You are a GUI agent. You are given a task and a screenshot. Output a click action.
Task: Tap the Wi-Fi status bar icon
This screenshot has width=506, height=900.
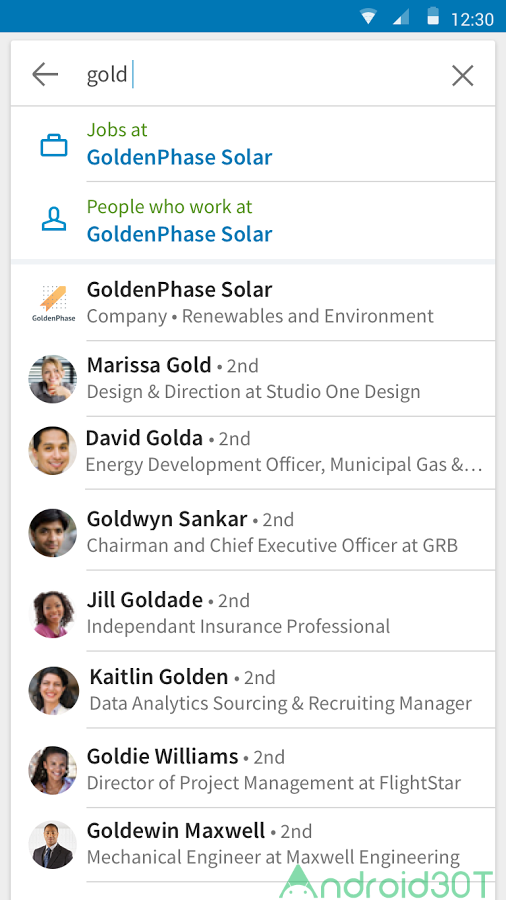(368, 17)
